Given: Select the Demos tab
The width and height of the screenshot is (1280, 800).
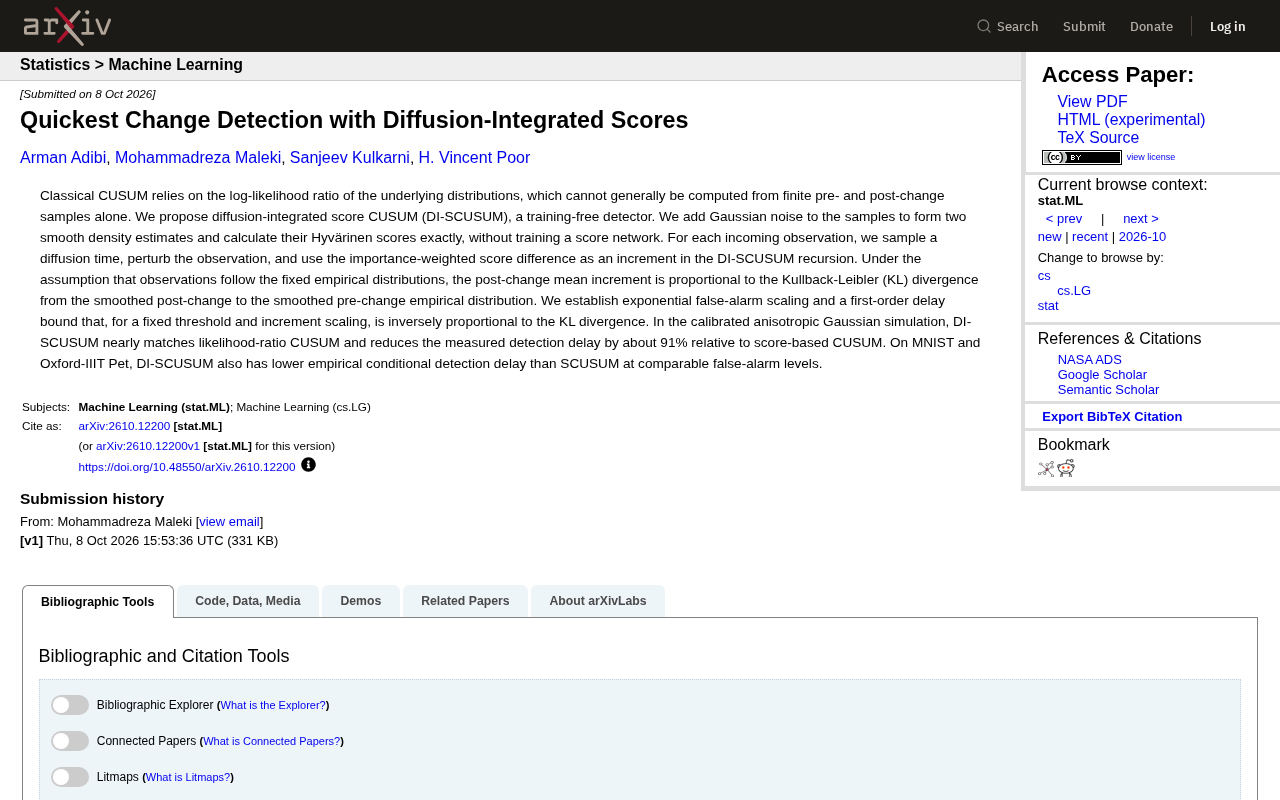Looking at the screenshot, I should point(361,601).
